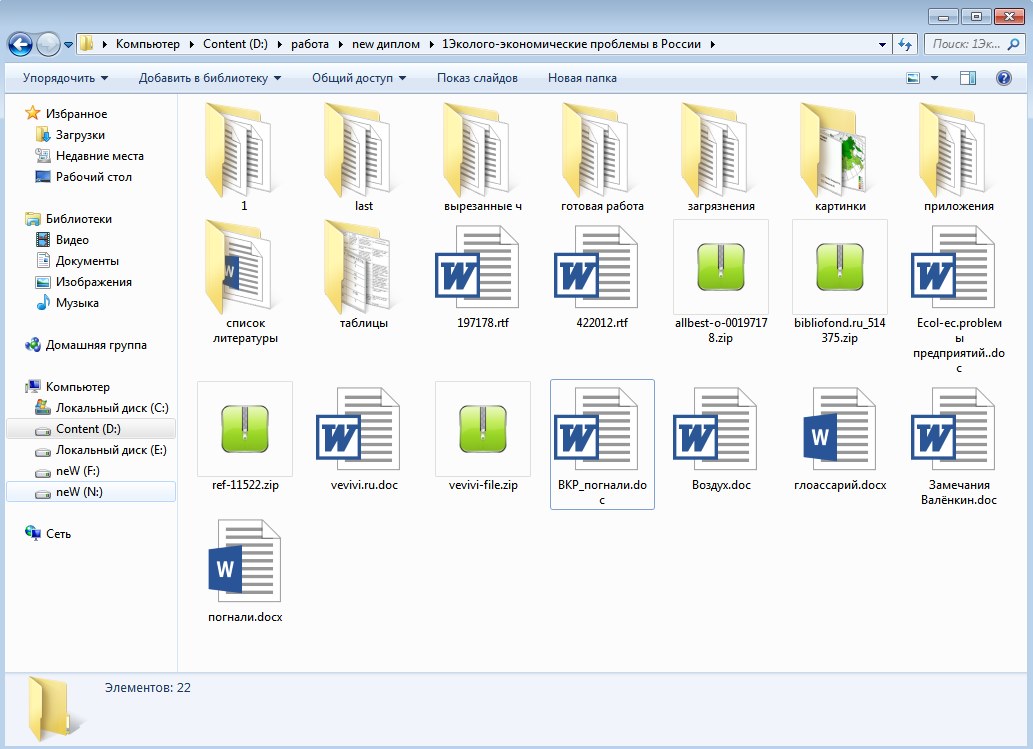Expand arrow after Компьютер in breadcrumb
Screen dimensions: 1033x749
[x=191, y=44]
